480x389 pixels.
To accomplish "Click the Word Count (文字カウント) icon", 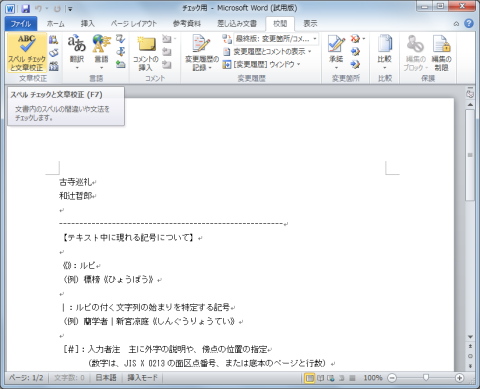I will click(53, 66).
